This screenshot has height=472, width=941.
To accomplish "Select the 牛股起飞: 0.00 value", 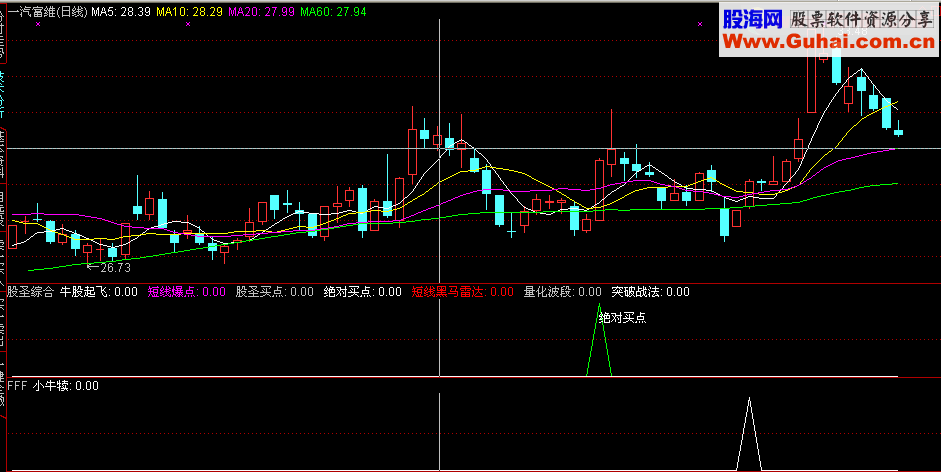I will [99, 292].
